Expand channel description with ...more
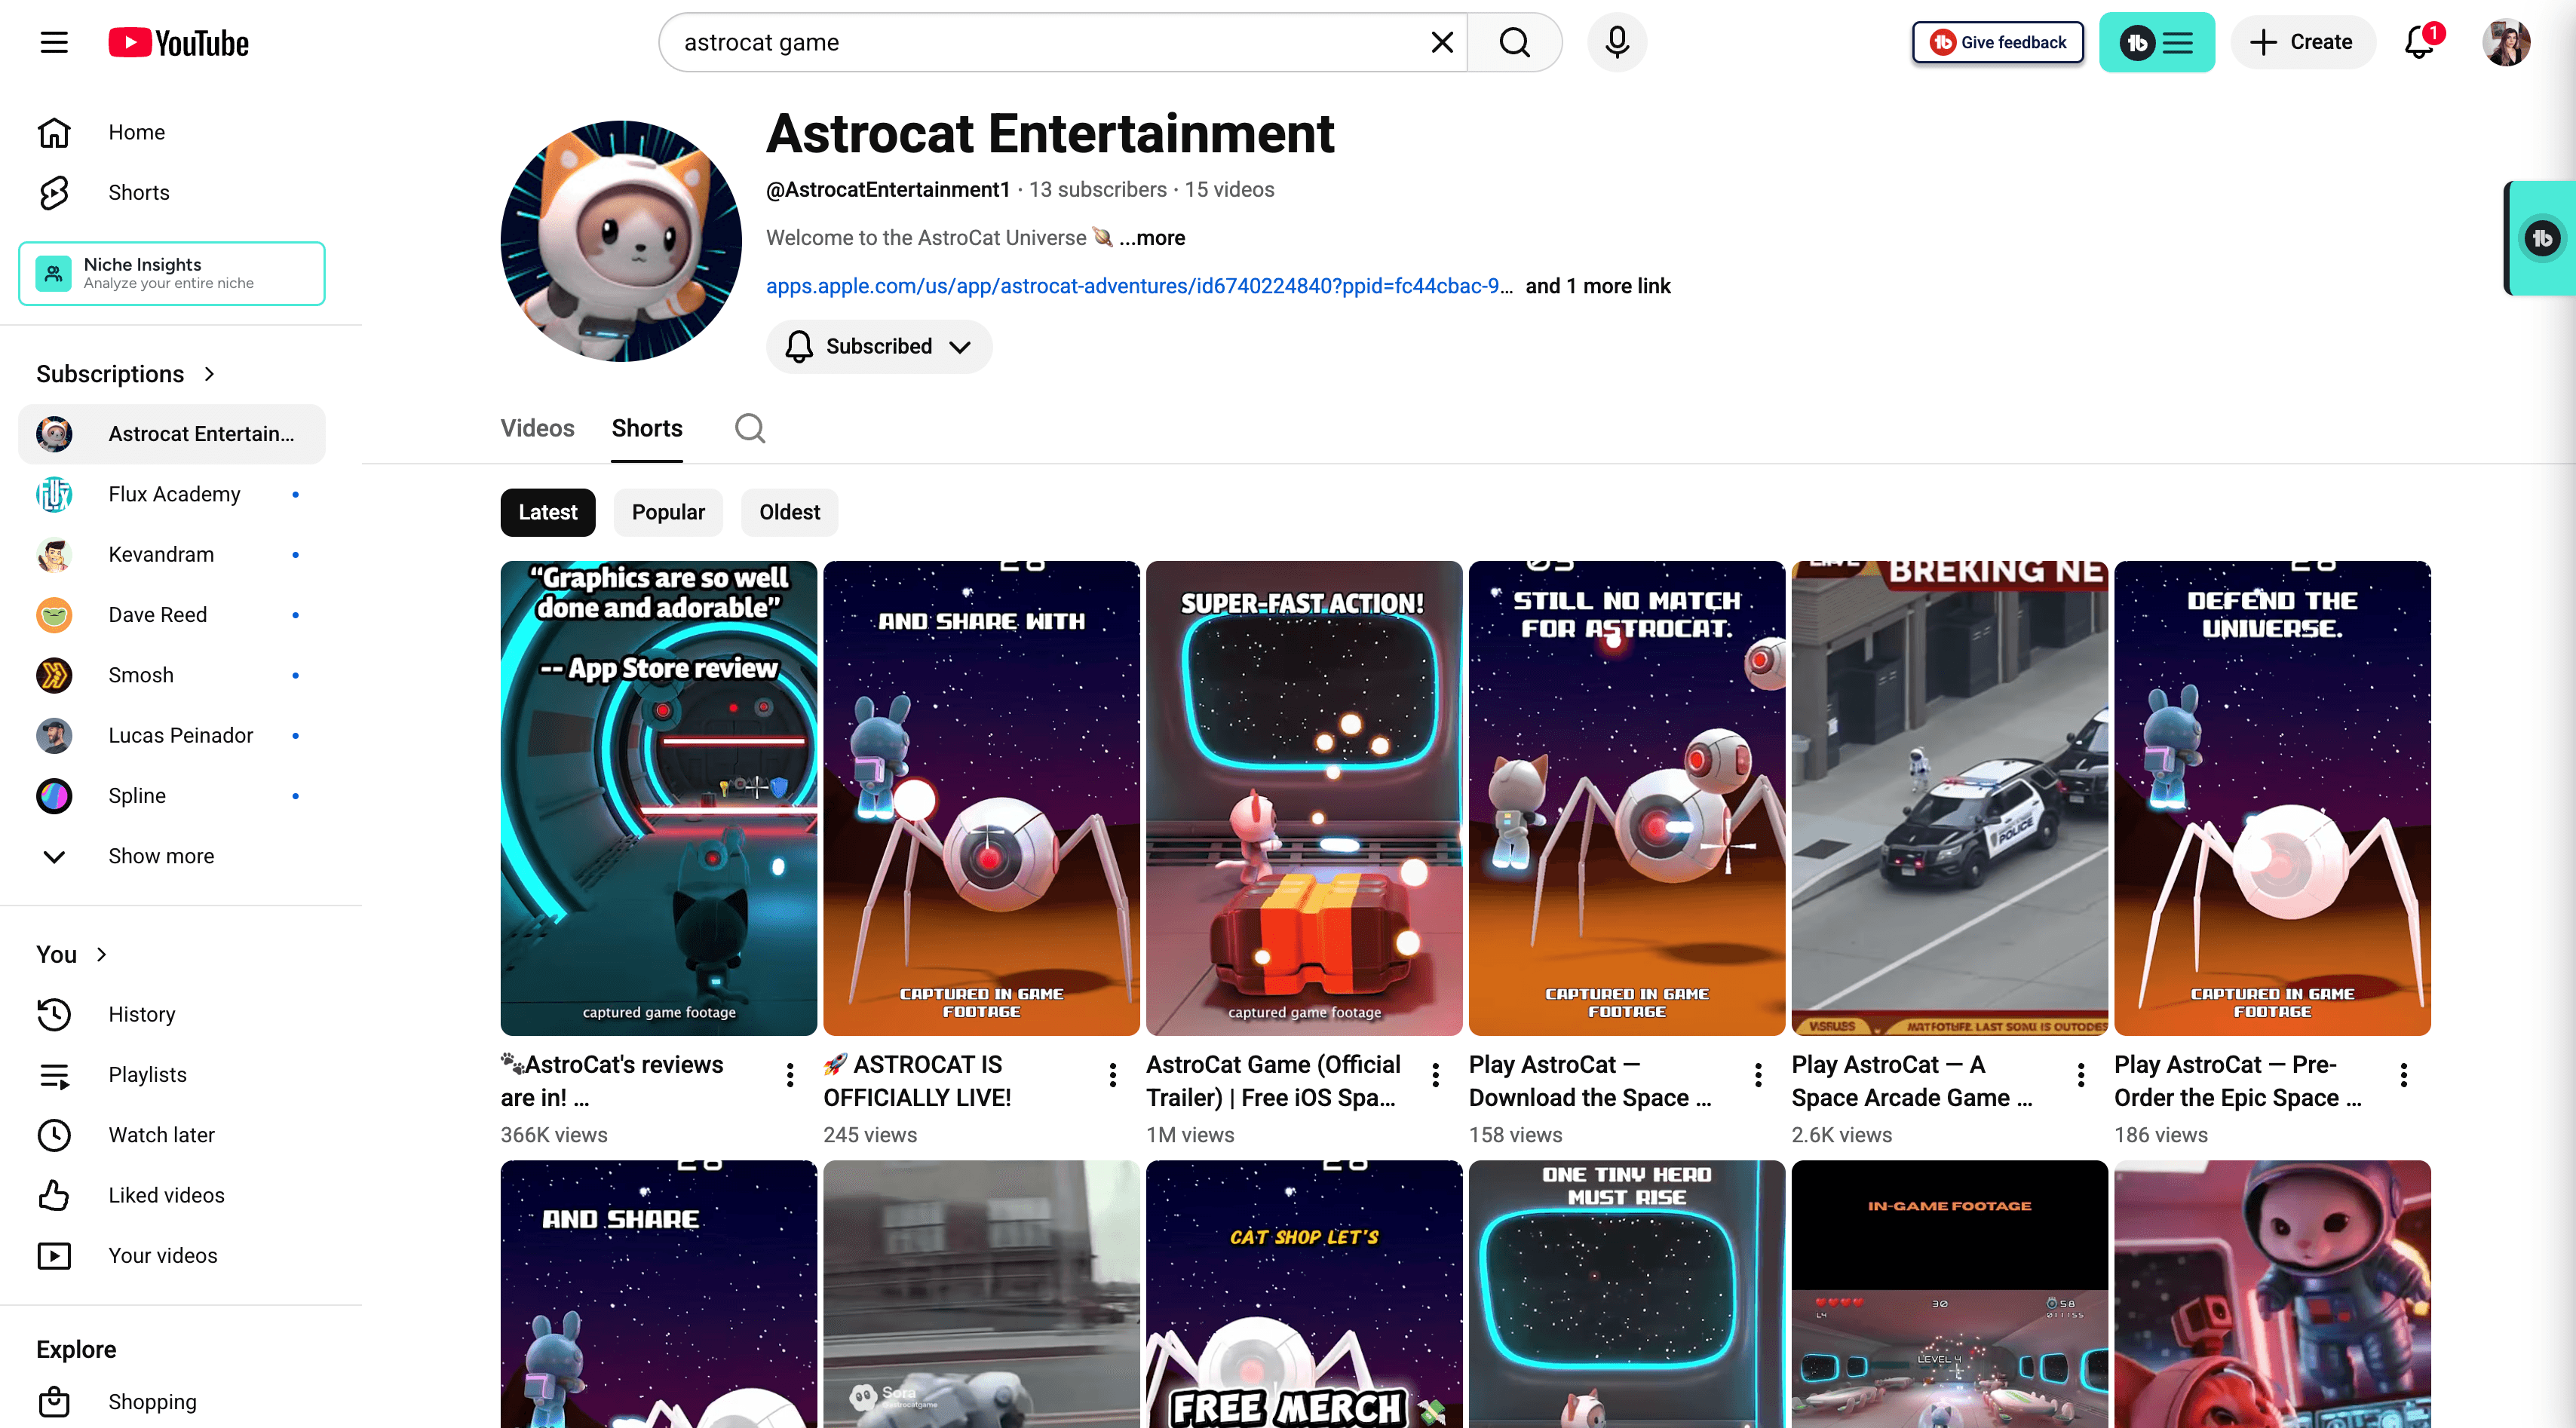This screenshot has width=2576, height=1428. pos(1152,238)
